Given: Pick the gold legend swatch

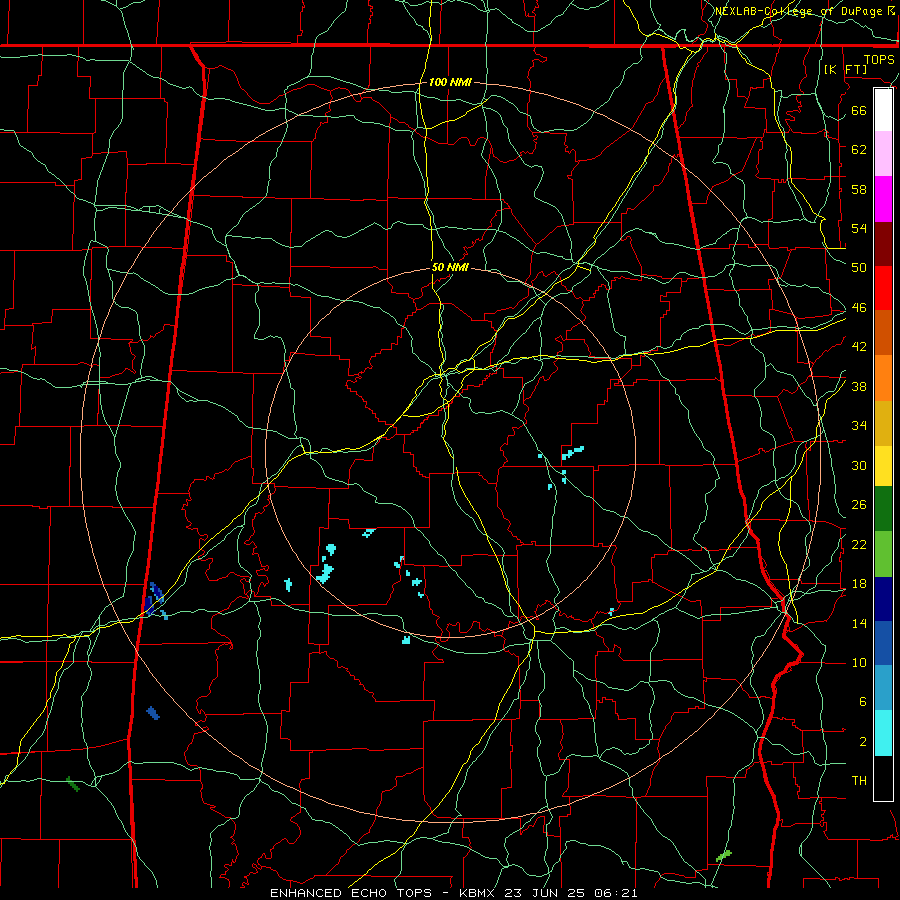Looking at the screenshot, I should (883, 423).
